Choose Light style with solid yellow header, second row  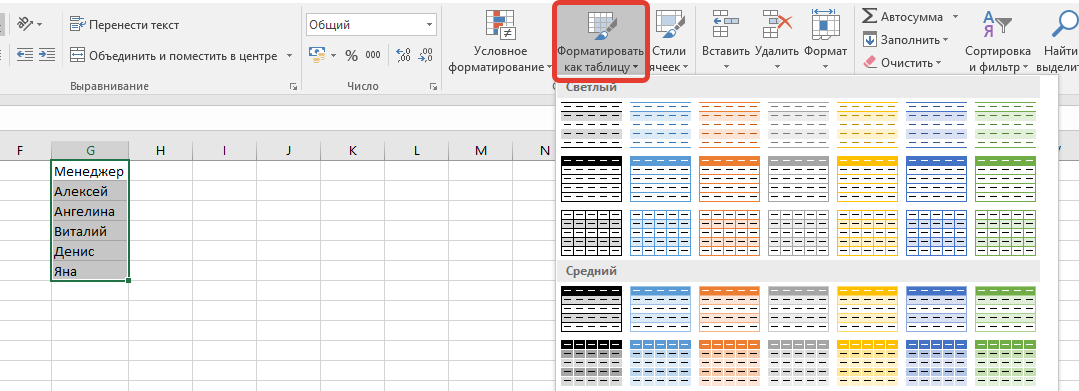click(x=868, y=178)
